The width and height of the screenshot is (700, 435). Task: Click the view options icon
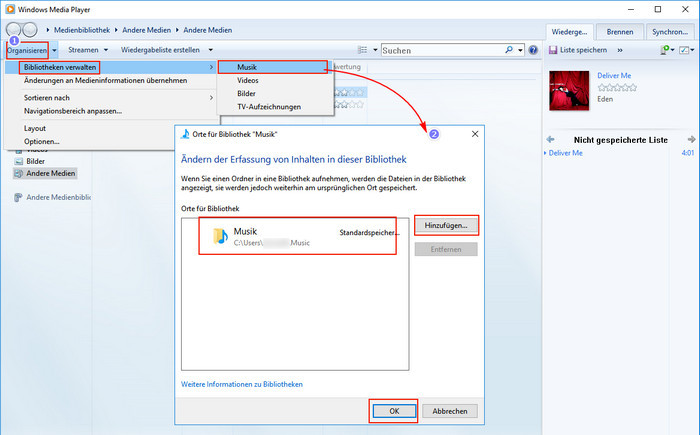pos(362,50)
